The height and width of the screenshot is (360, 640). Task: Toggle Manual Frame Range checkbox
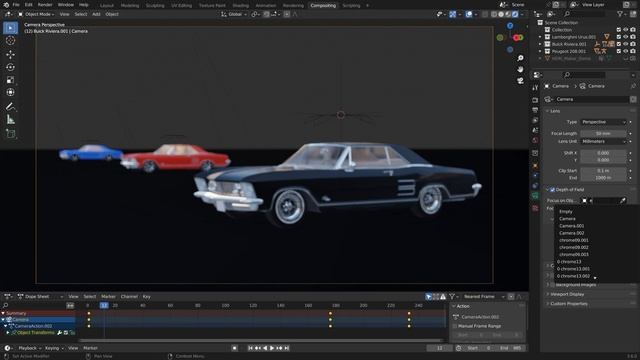tap(455, 326)
